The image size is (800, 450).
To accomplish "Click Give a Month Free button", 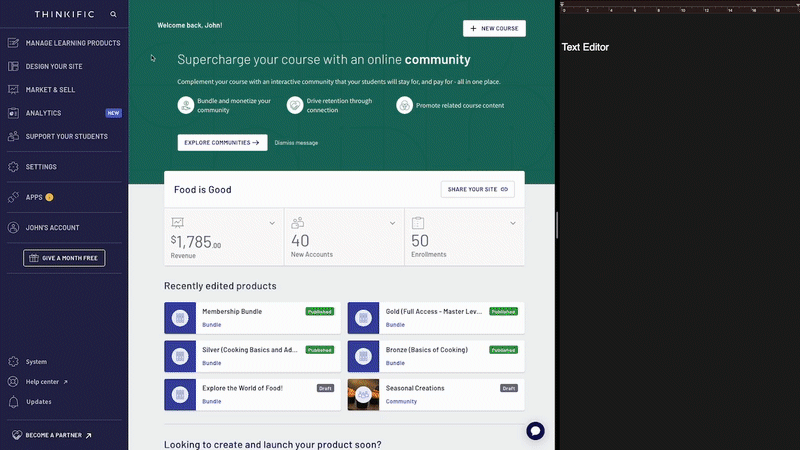I will [x=64, y=258].
